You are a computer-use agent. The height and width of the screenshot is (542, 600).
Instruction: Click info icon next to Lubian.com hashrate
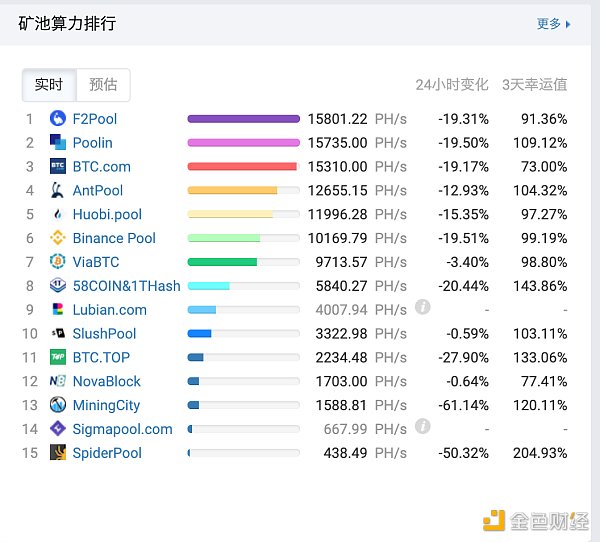tap(423, 308)
